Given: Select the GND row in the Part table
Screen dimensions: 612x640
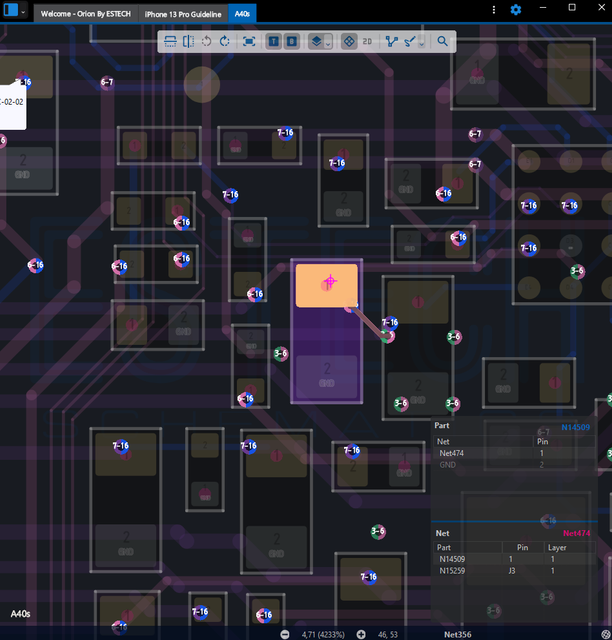Looking at the screenshot, I should (x=514, y=465).
